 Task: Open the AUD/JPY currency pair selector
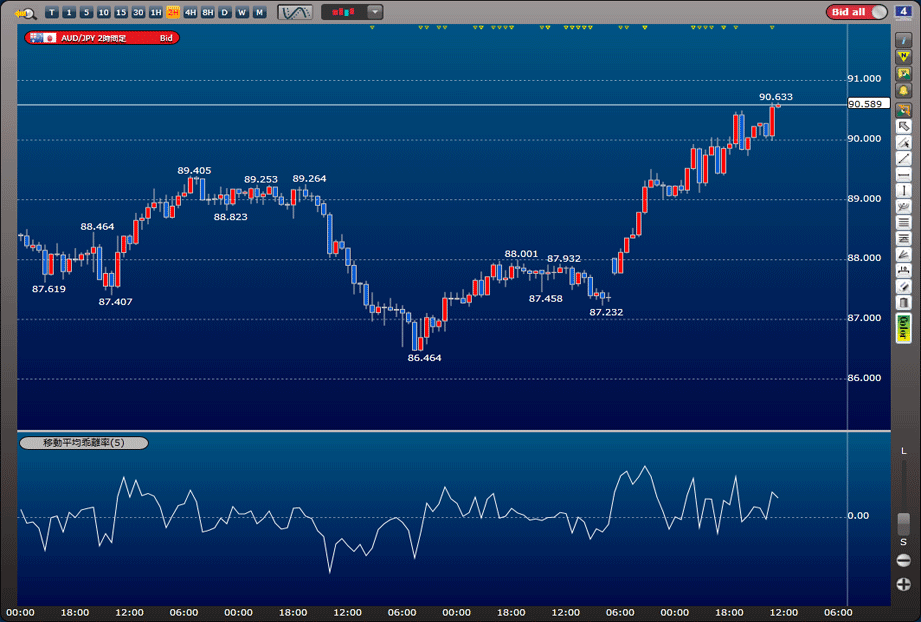(101, 38)
